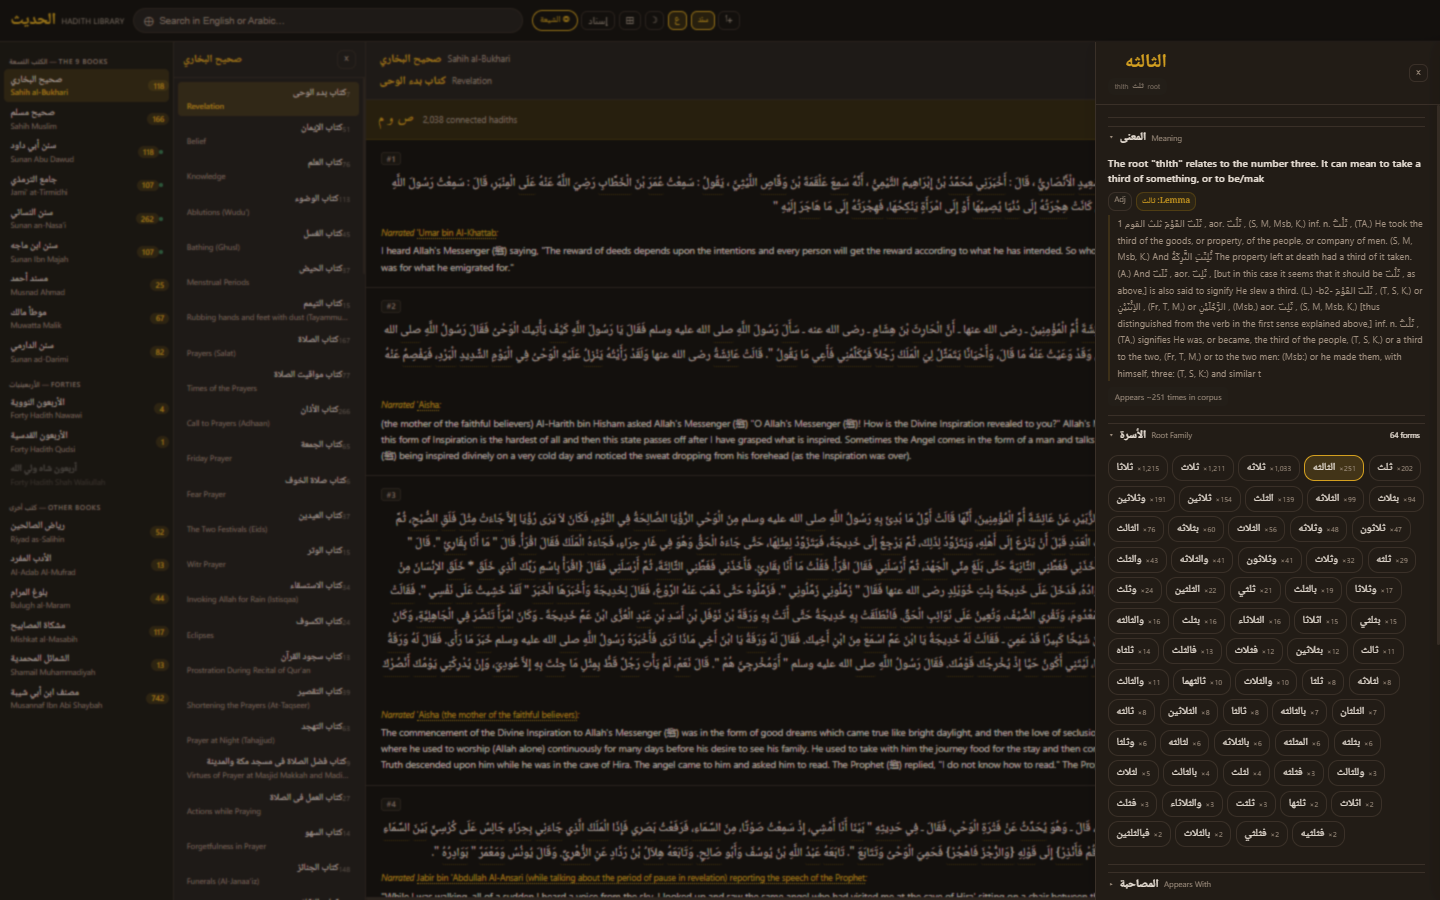Click the ثالث Lemma chip

coord(1166,200)
